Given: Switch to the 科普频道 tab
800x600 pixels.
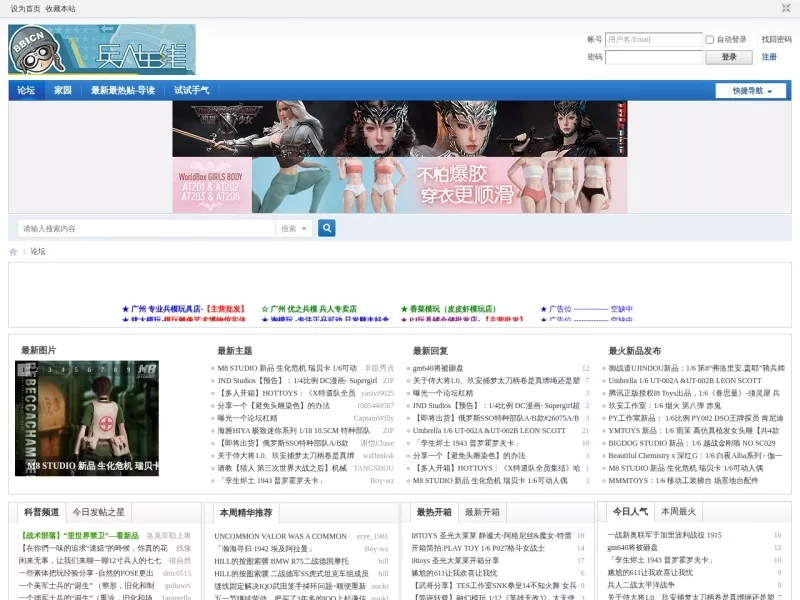Looking at the screenshot, I should (41, 512).
